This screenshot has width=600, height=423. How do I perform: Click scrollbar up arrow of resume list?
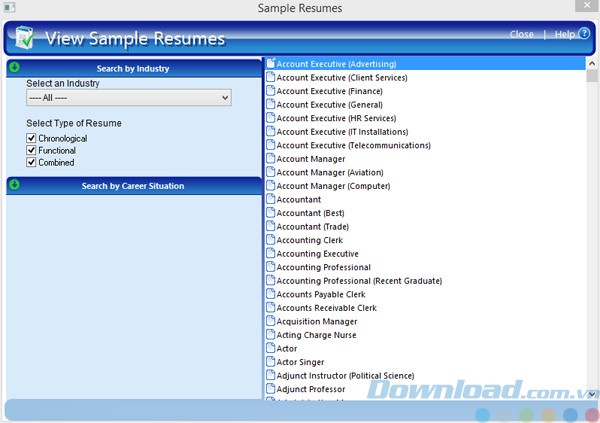click(591, 63)
